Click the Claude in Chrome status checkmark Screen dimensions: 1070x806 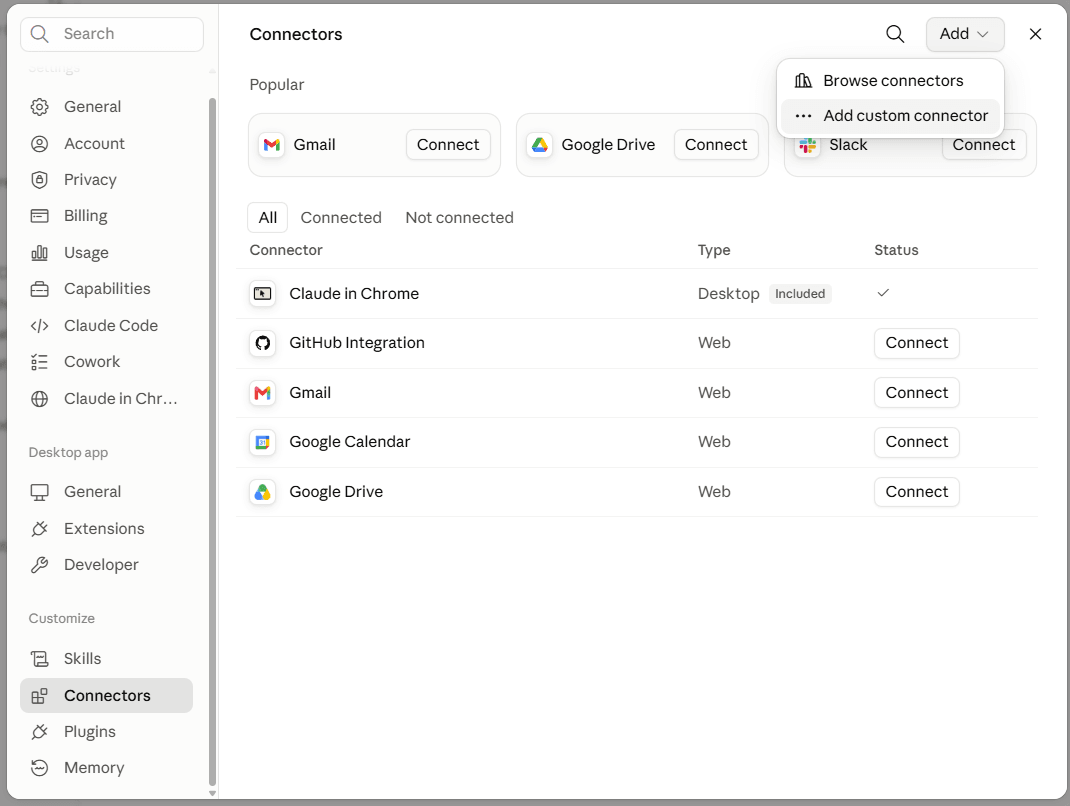pos(883,293)
